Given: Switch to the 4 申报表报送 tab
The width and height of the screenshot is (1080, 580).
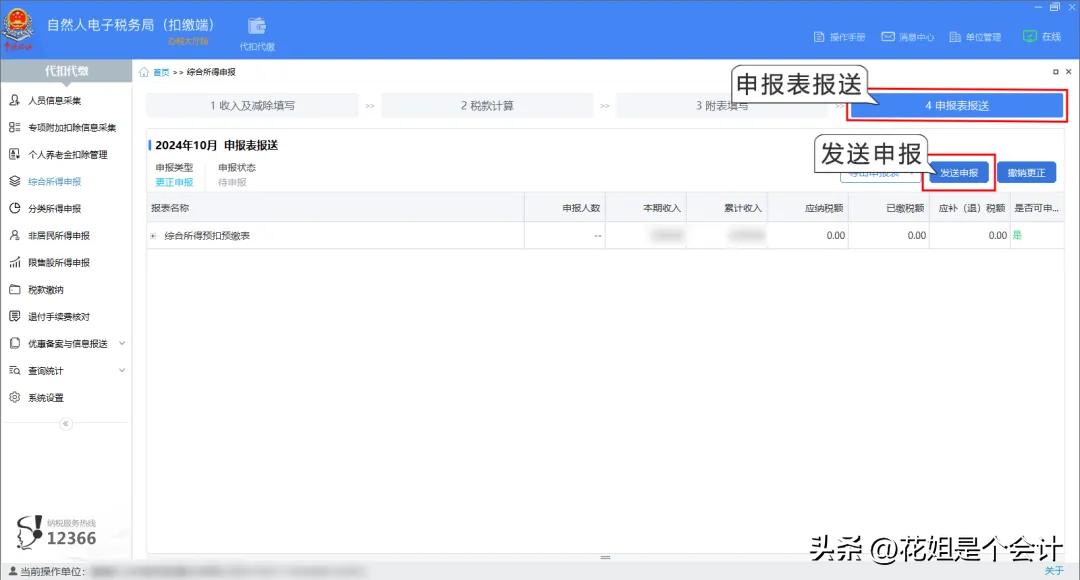Looking at the screenshot, I should [x=956, y=105].
